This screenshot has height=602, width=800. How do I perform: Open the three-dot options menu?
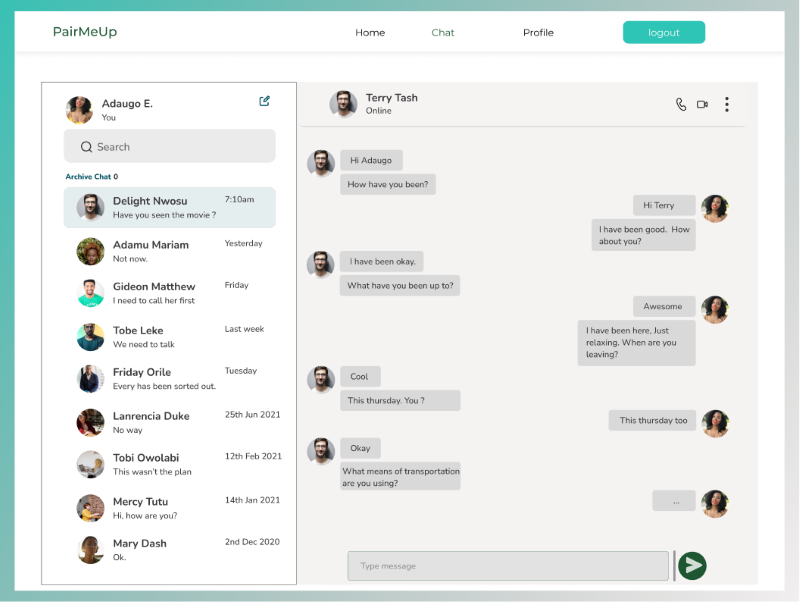coord(727,105)
